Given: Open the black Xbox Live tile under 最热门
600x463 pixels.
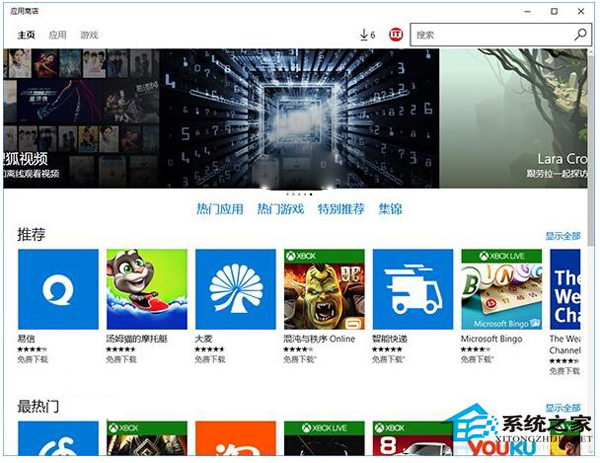Looking at the screenshot, I should [x=324, y=438].
